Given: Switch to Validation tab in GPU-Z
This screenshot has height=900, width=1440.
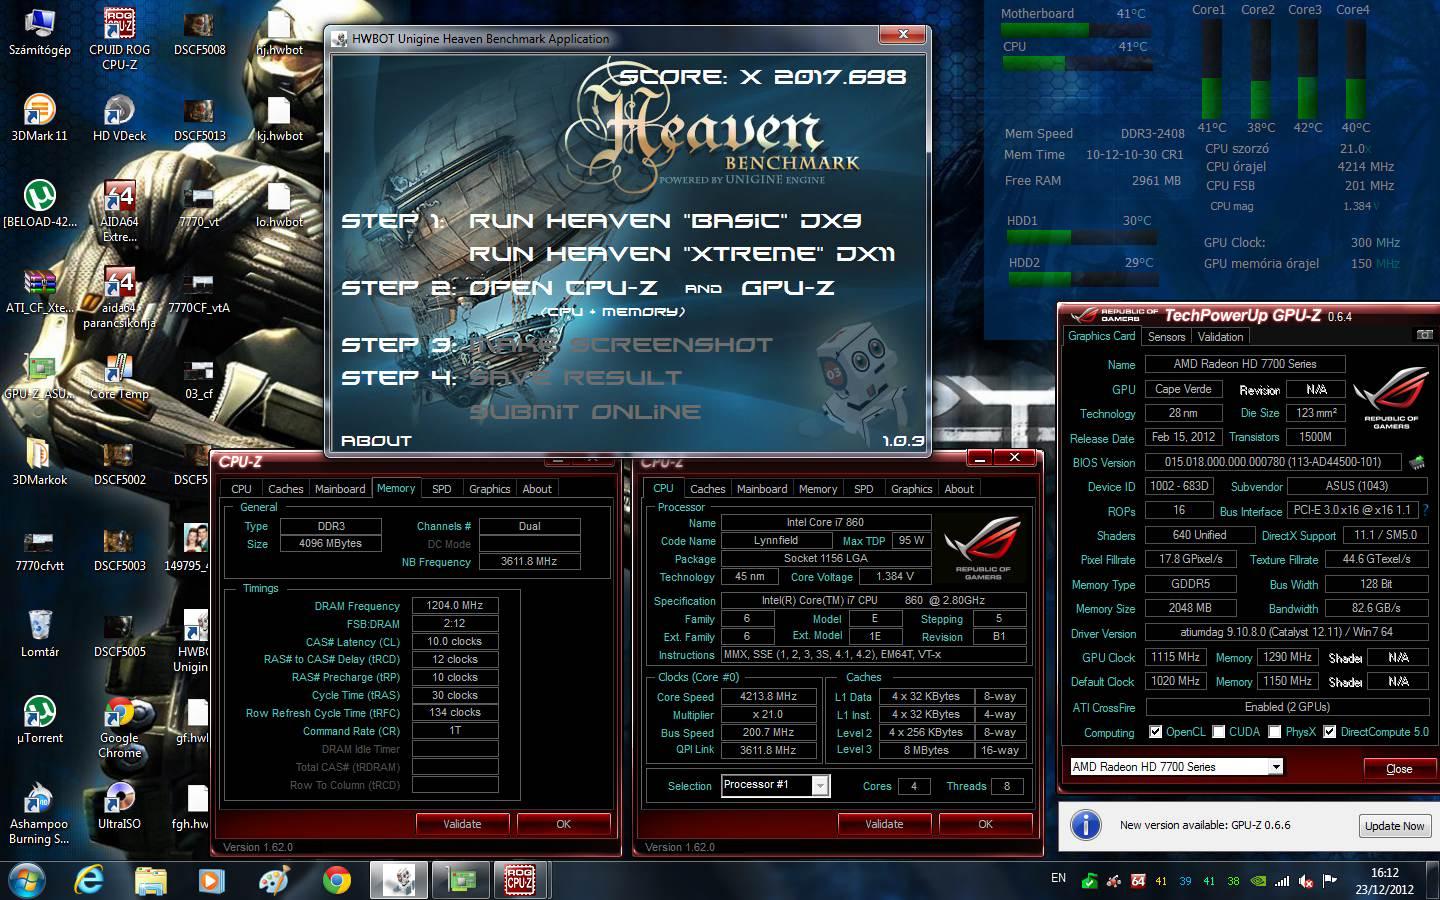Looking at the screenshot, I should [x=1220, y=337].
